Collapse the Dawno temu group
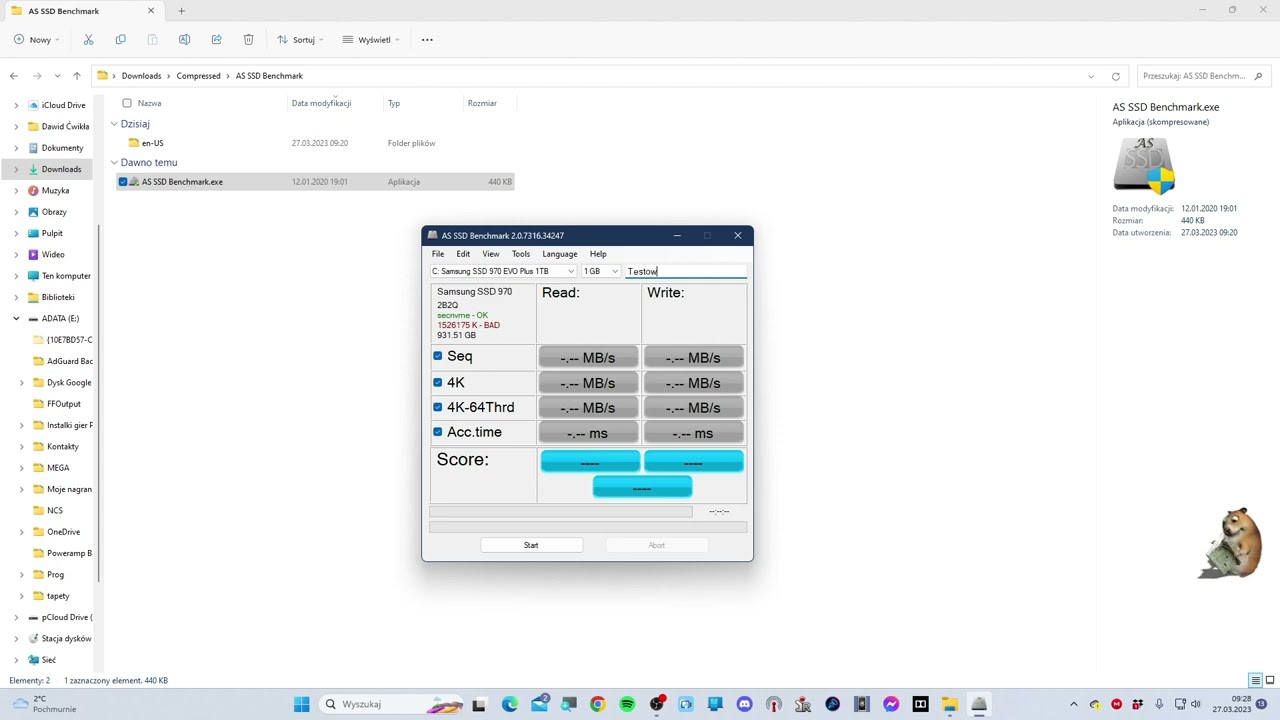Image resolution: width=1280 pixels, height=720 pixels. [114, 162]
